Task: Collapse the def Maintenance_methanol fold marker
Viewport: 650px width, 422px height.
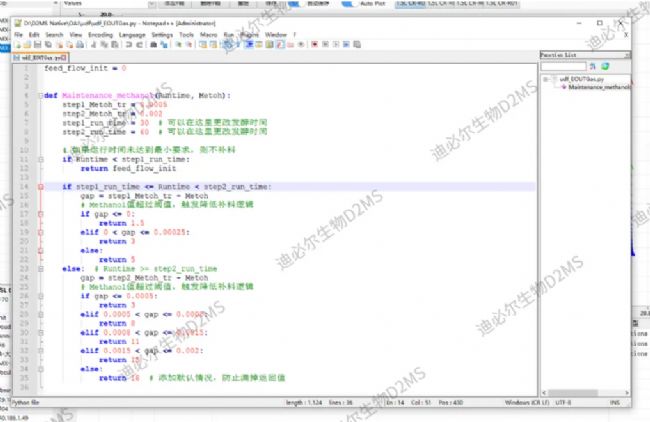Action: tap(39, 95)
